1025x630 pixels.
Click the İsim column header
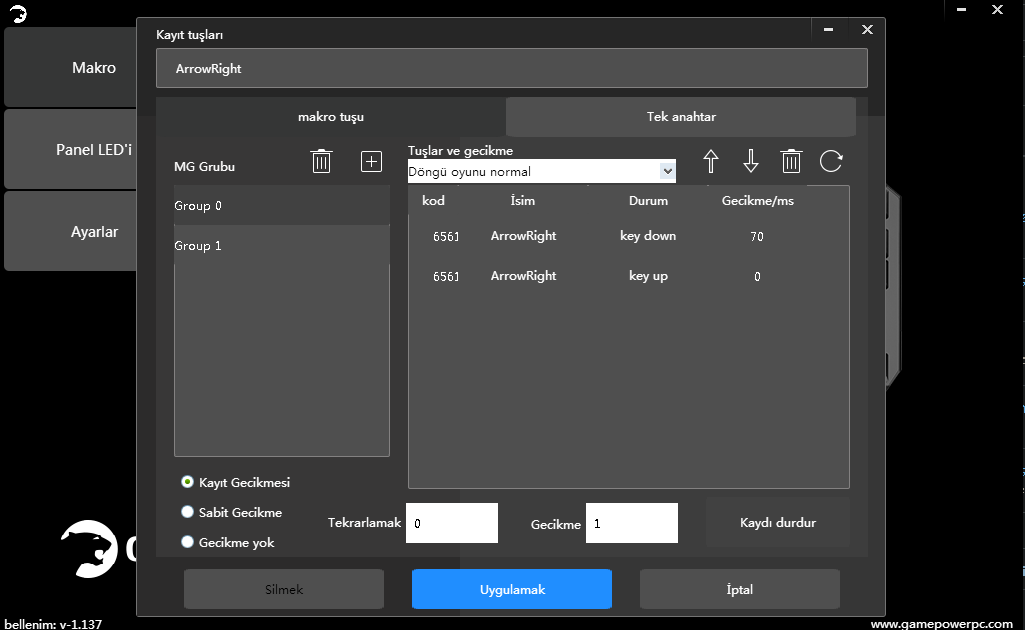coord(522,201)
